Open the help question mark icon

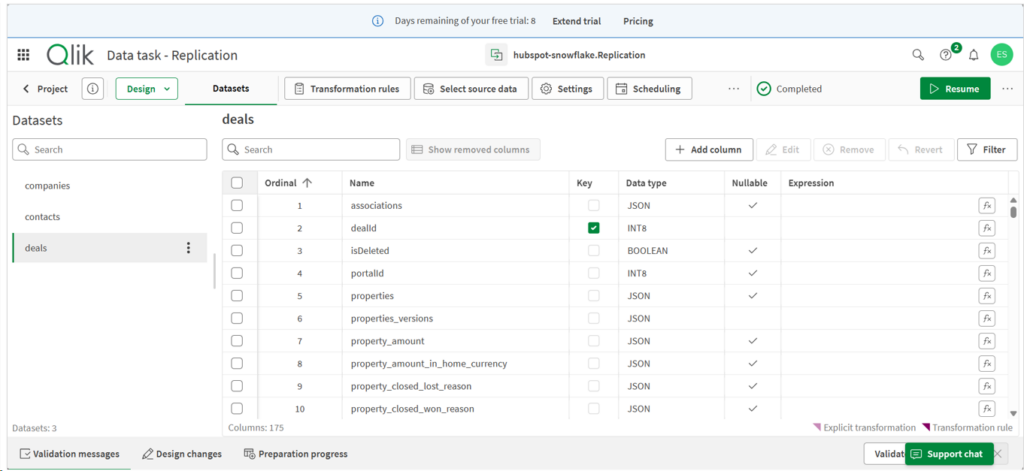[945, 56]
